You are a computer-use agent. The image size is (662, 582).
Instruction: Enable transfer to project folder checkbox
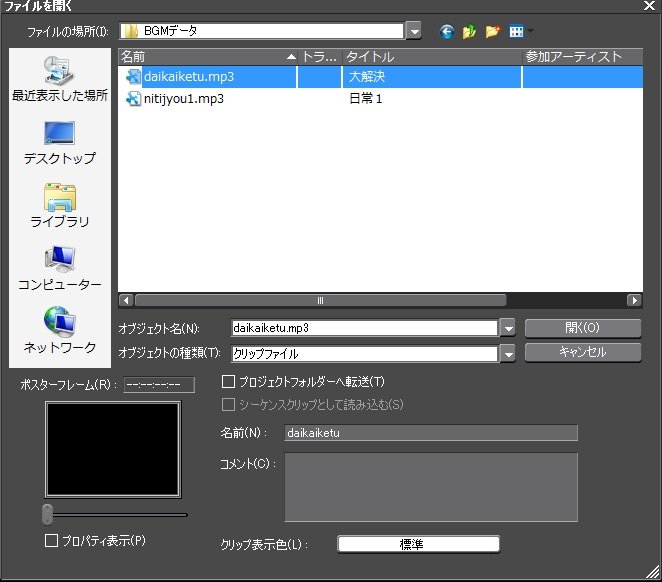point(229,381)
